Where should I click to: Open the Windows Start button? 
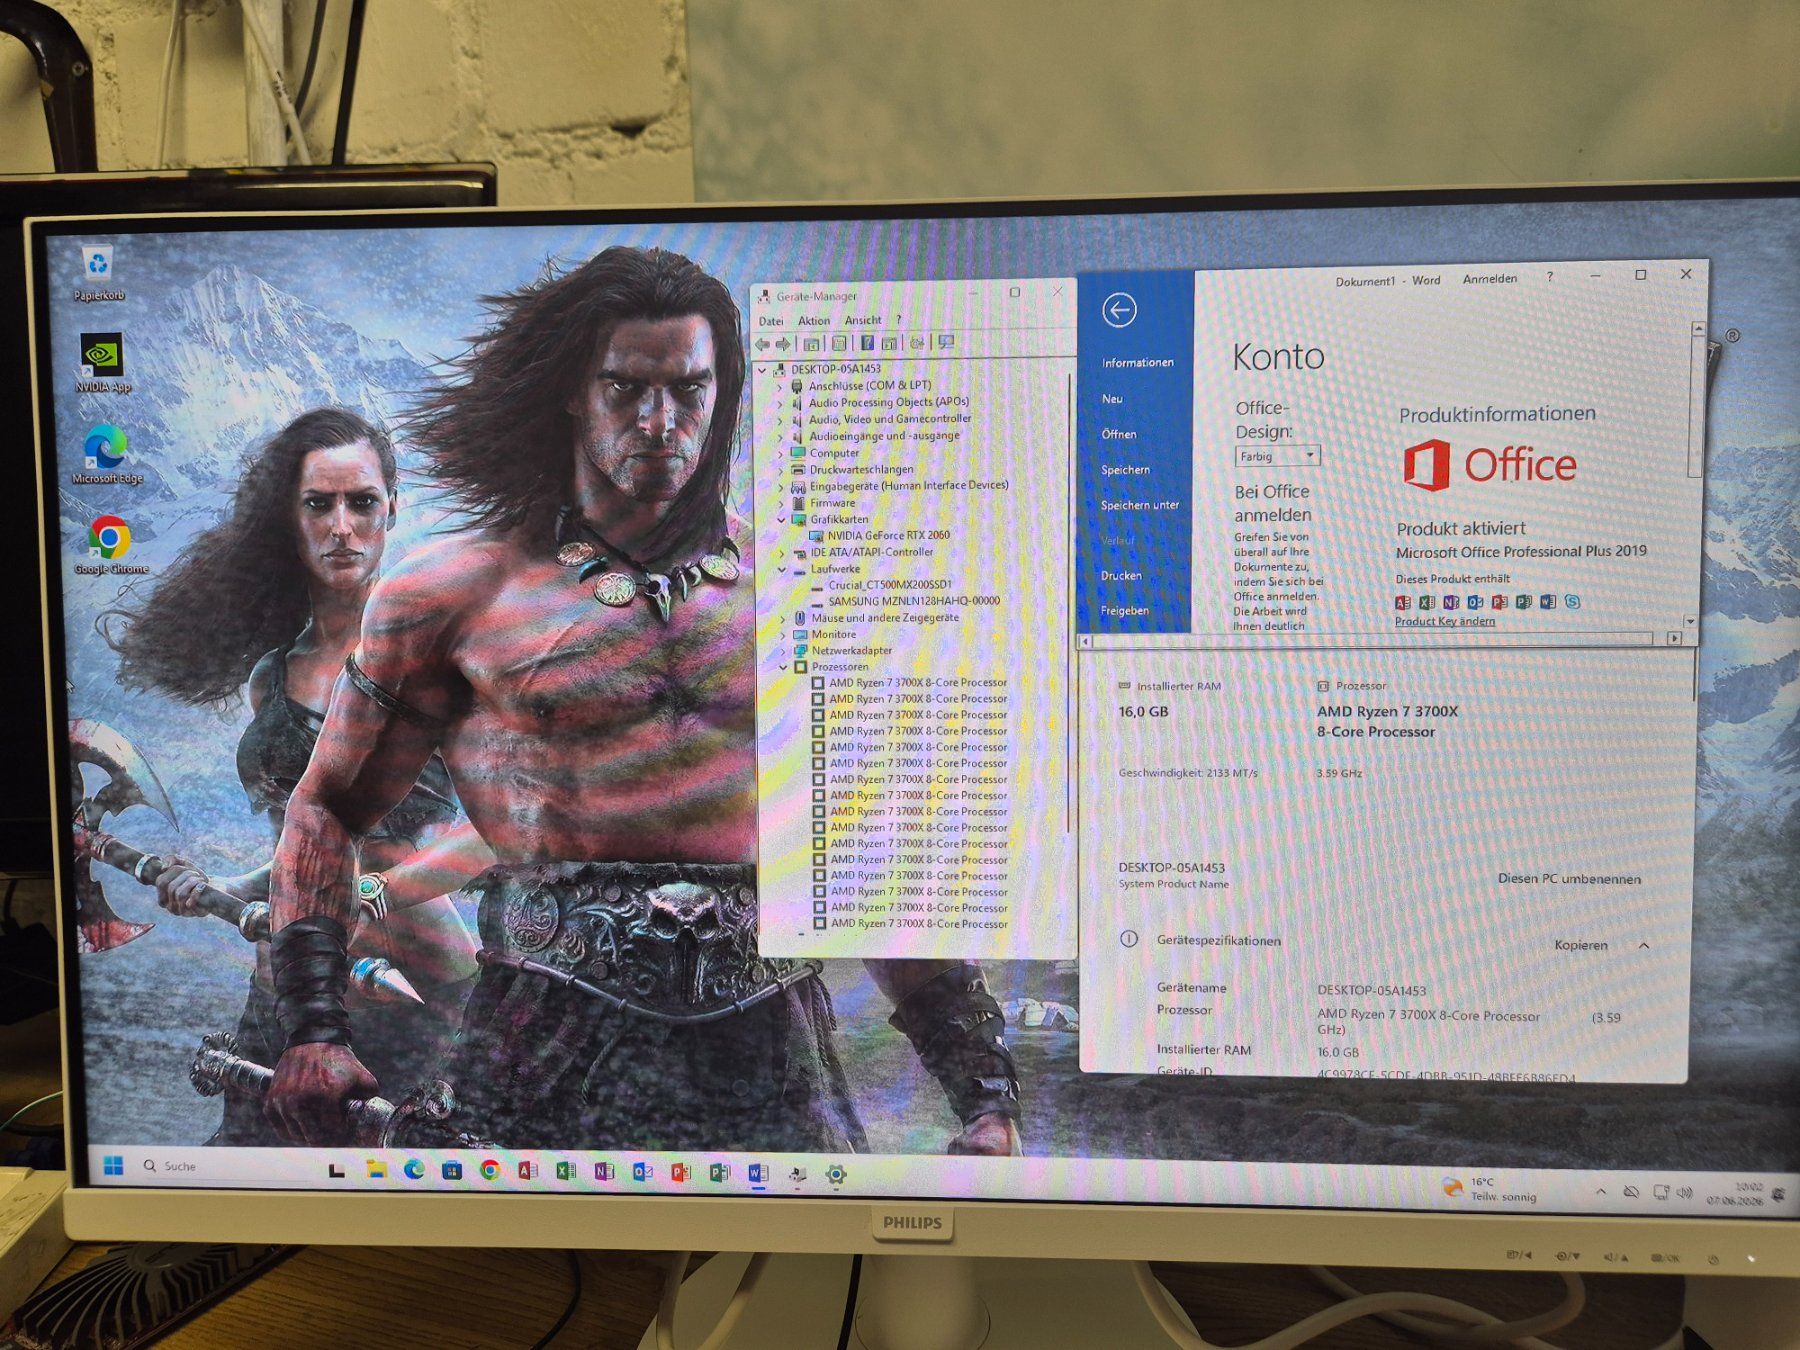(113, 1166)
